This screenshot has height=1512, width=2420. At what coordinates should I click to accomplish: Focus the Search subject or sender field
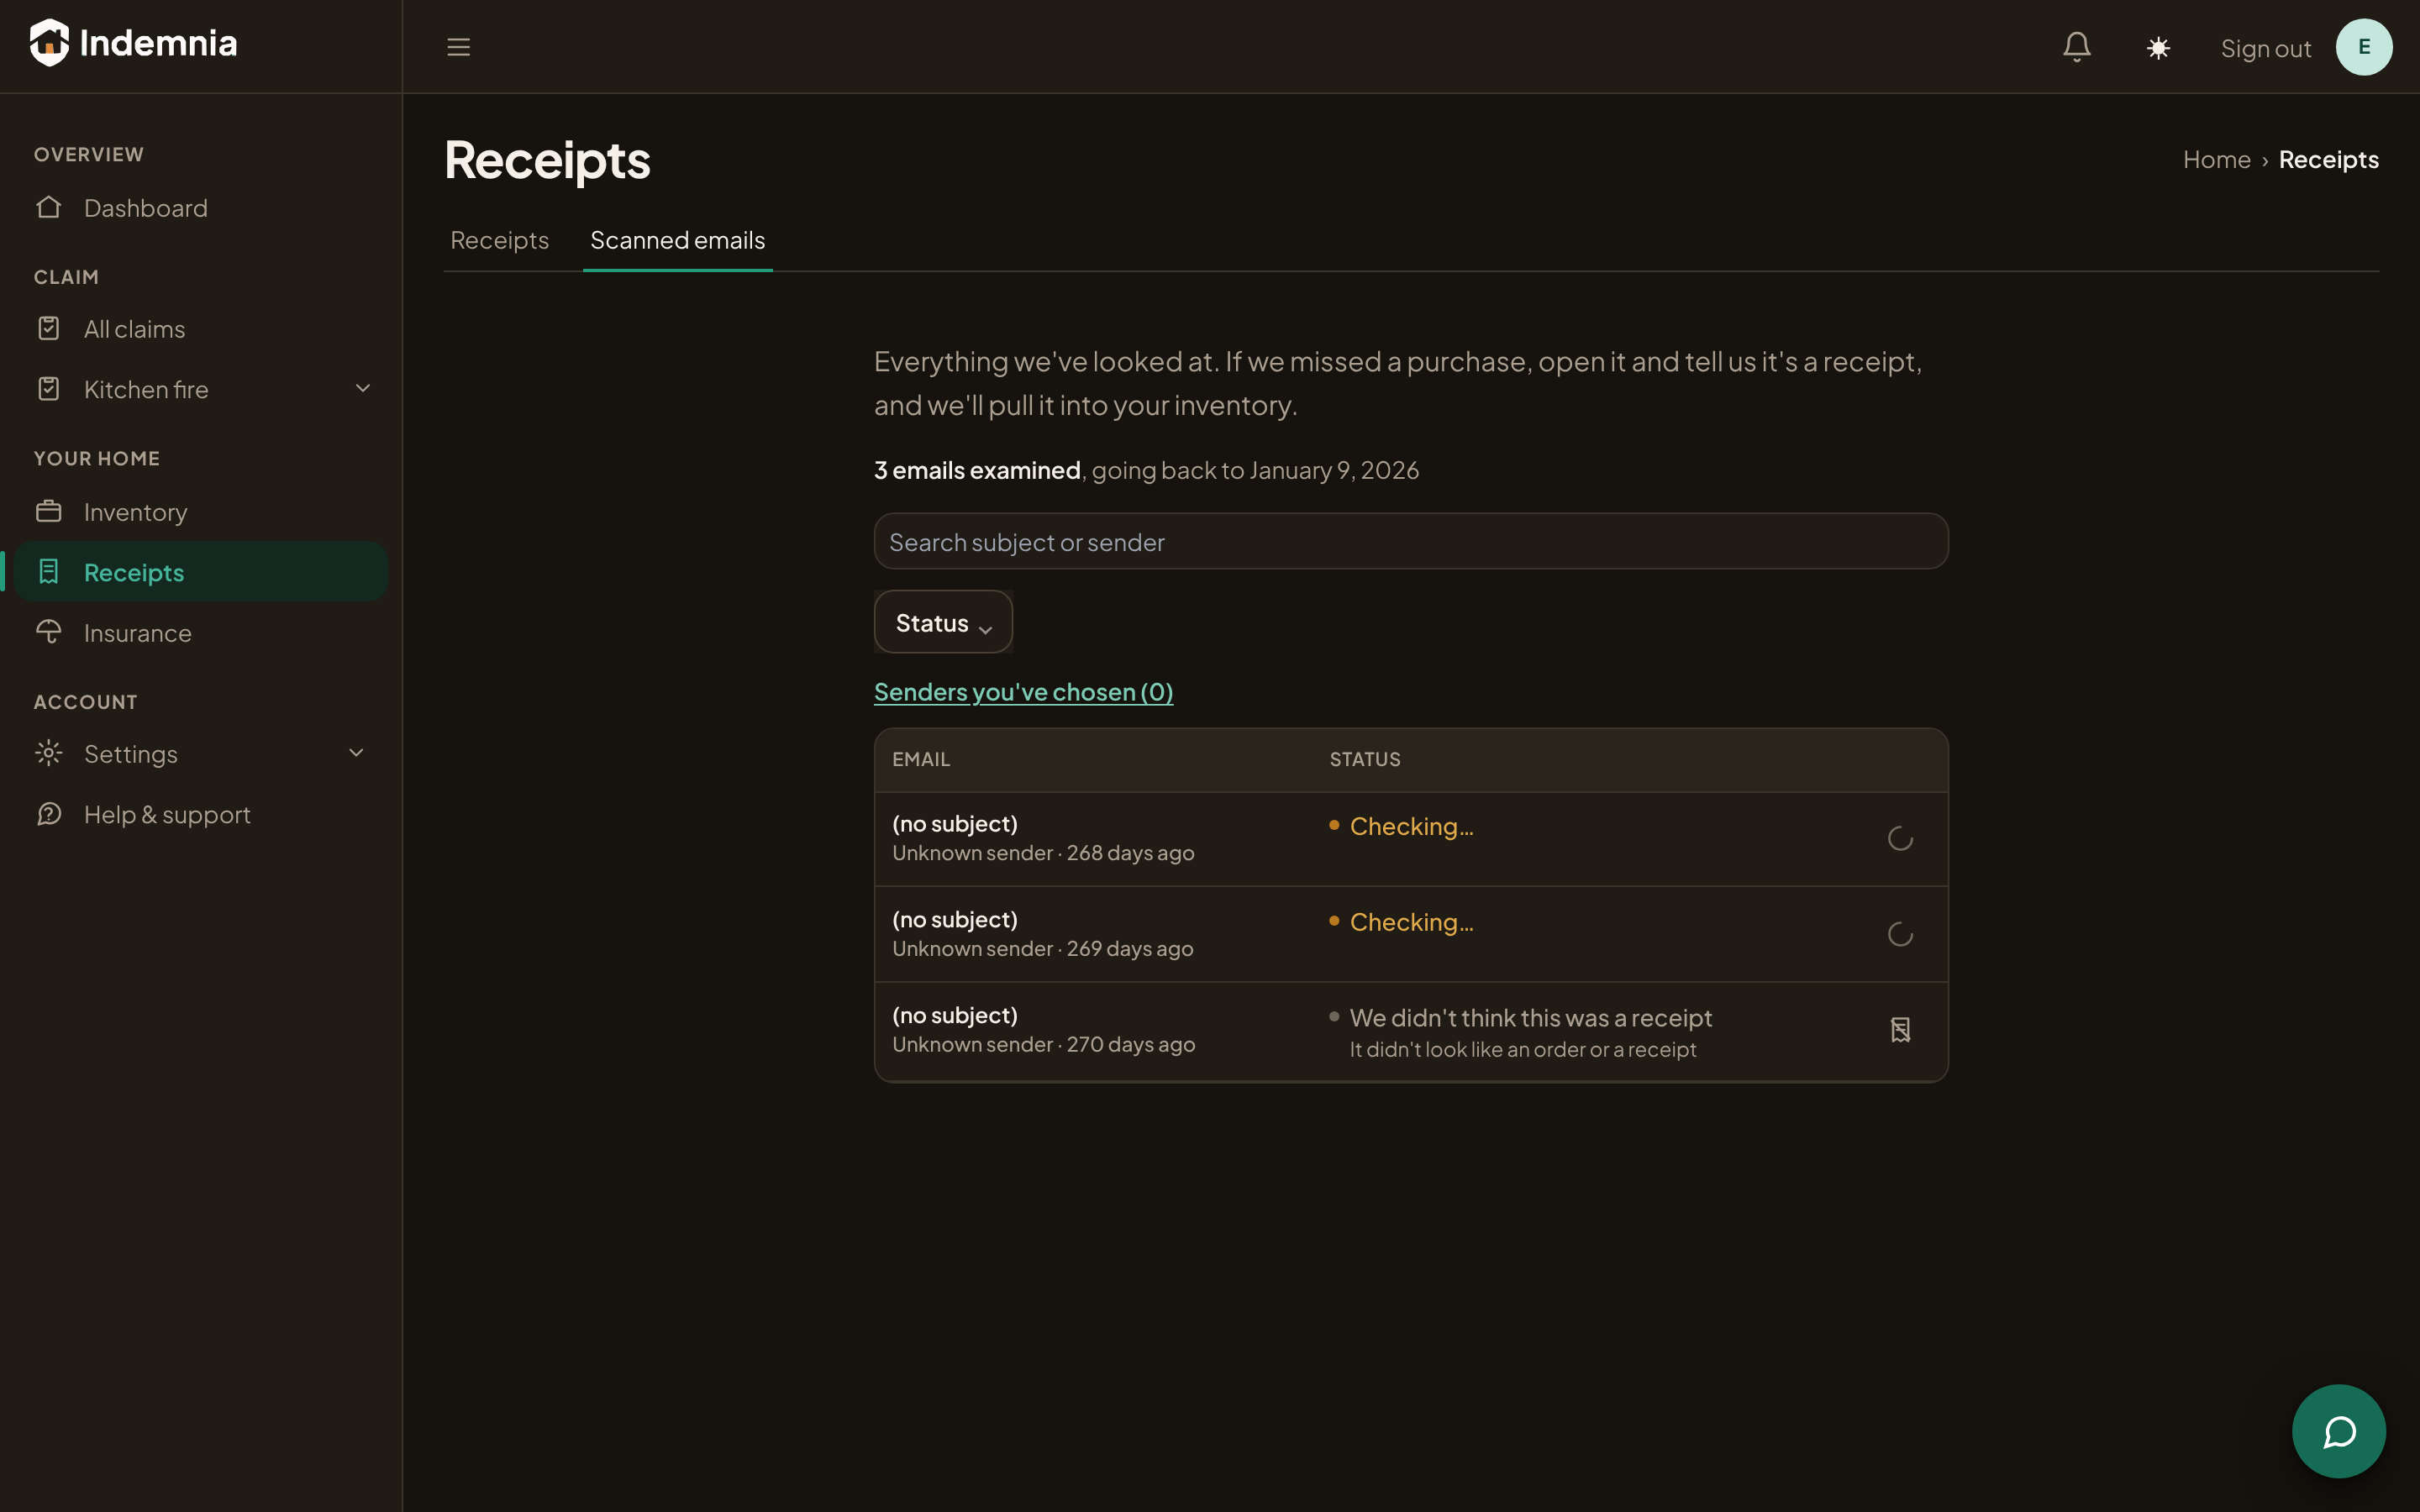click(x=1411, y=542)
